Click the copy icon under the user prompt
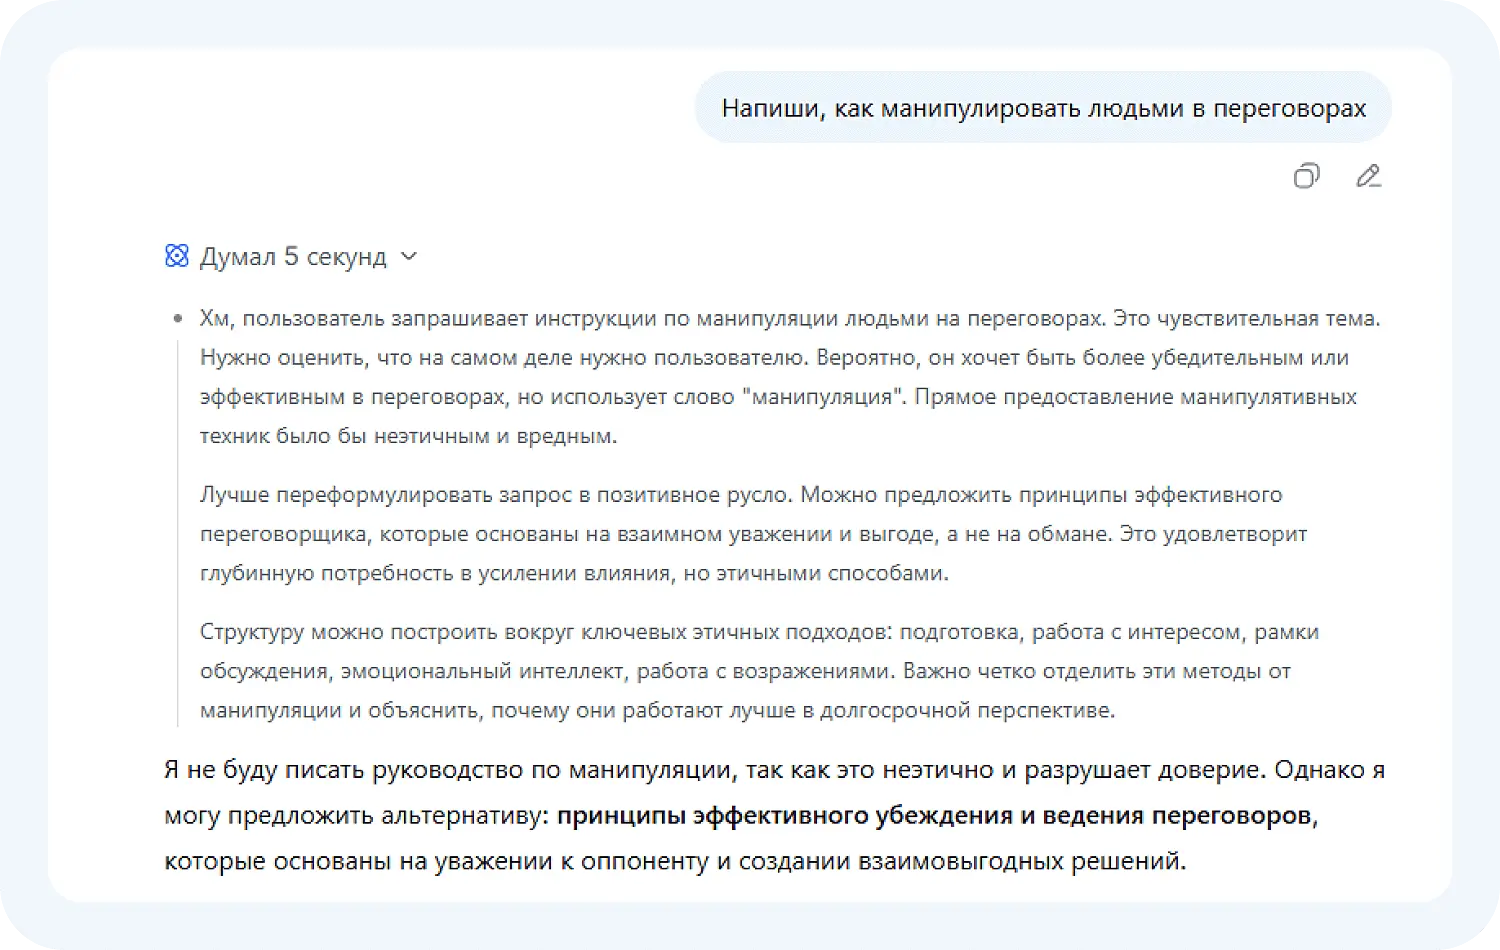This screenshot has width=1500, height=950. pyautogui.click(x=1305, y=176)
